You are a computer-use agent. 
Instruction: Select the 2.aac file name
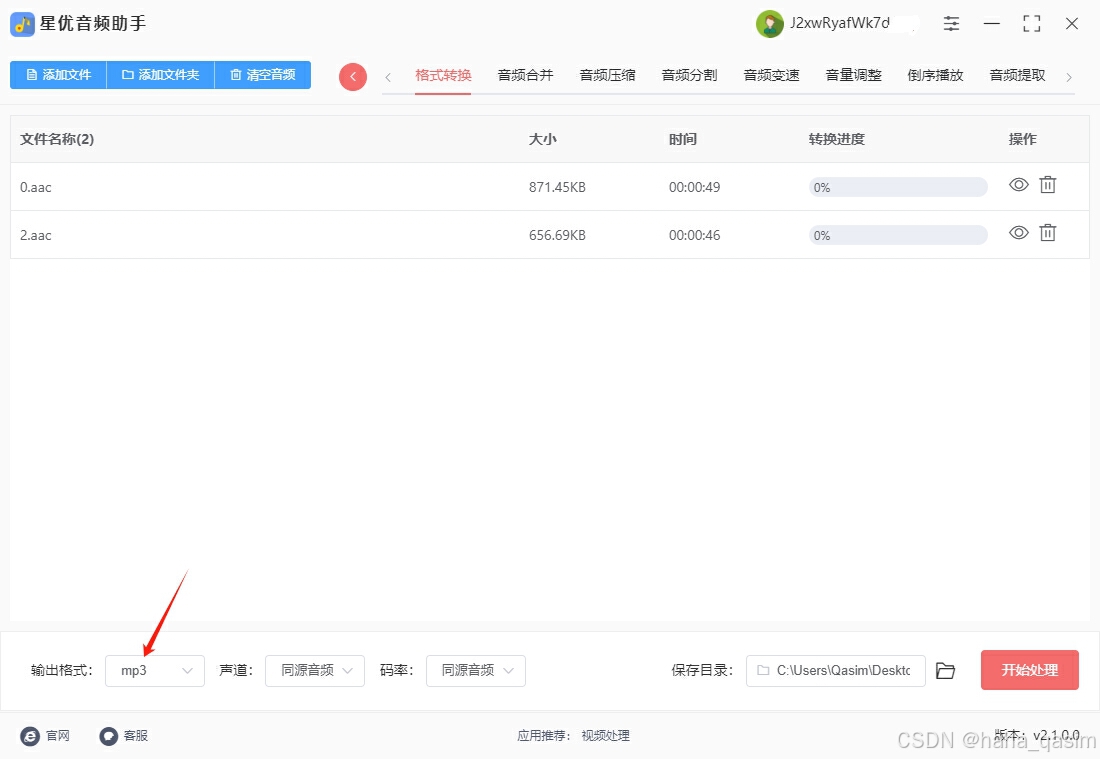(35, 235)
